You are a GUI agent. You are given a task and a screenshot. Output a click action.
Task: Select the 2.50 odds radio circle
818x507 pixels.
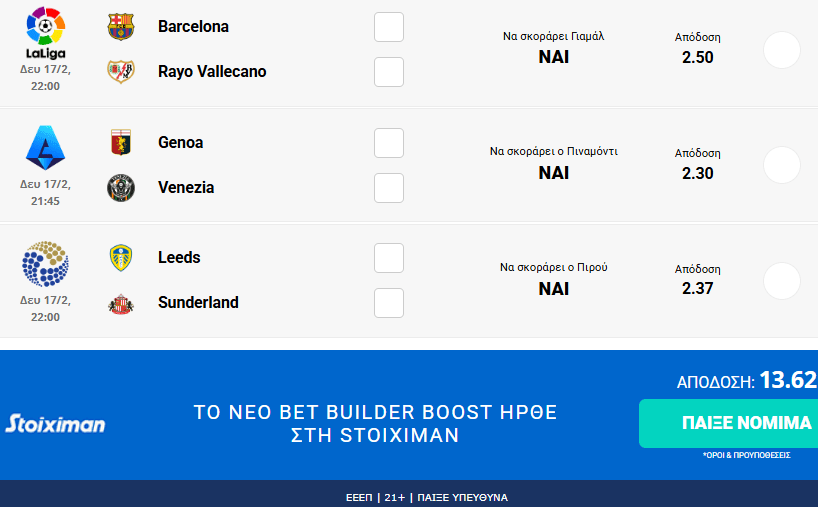click(x=781, y=50)
